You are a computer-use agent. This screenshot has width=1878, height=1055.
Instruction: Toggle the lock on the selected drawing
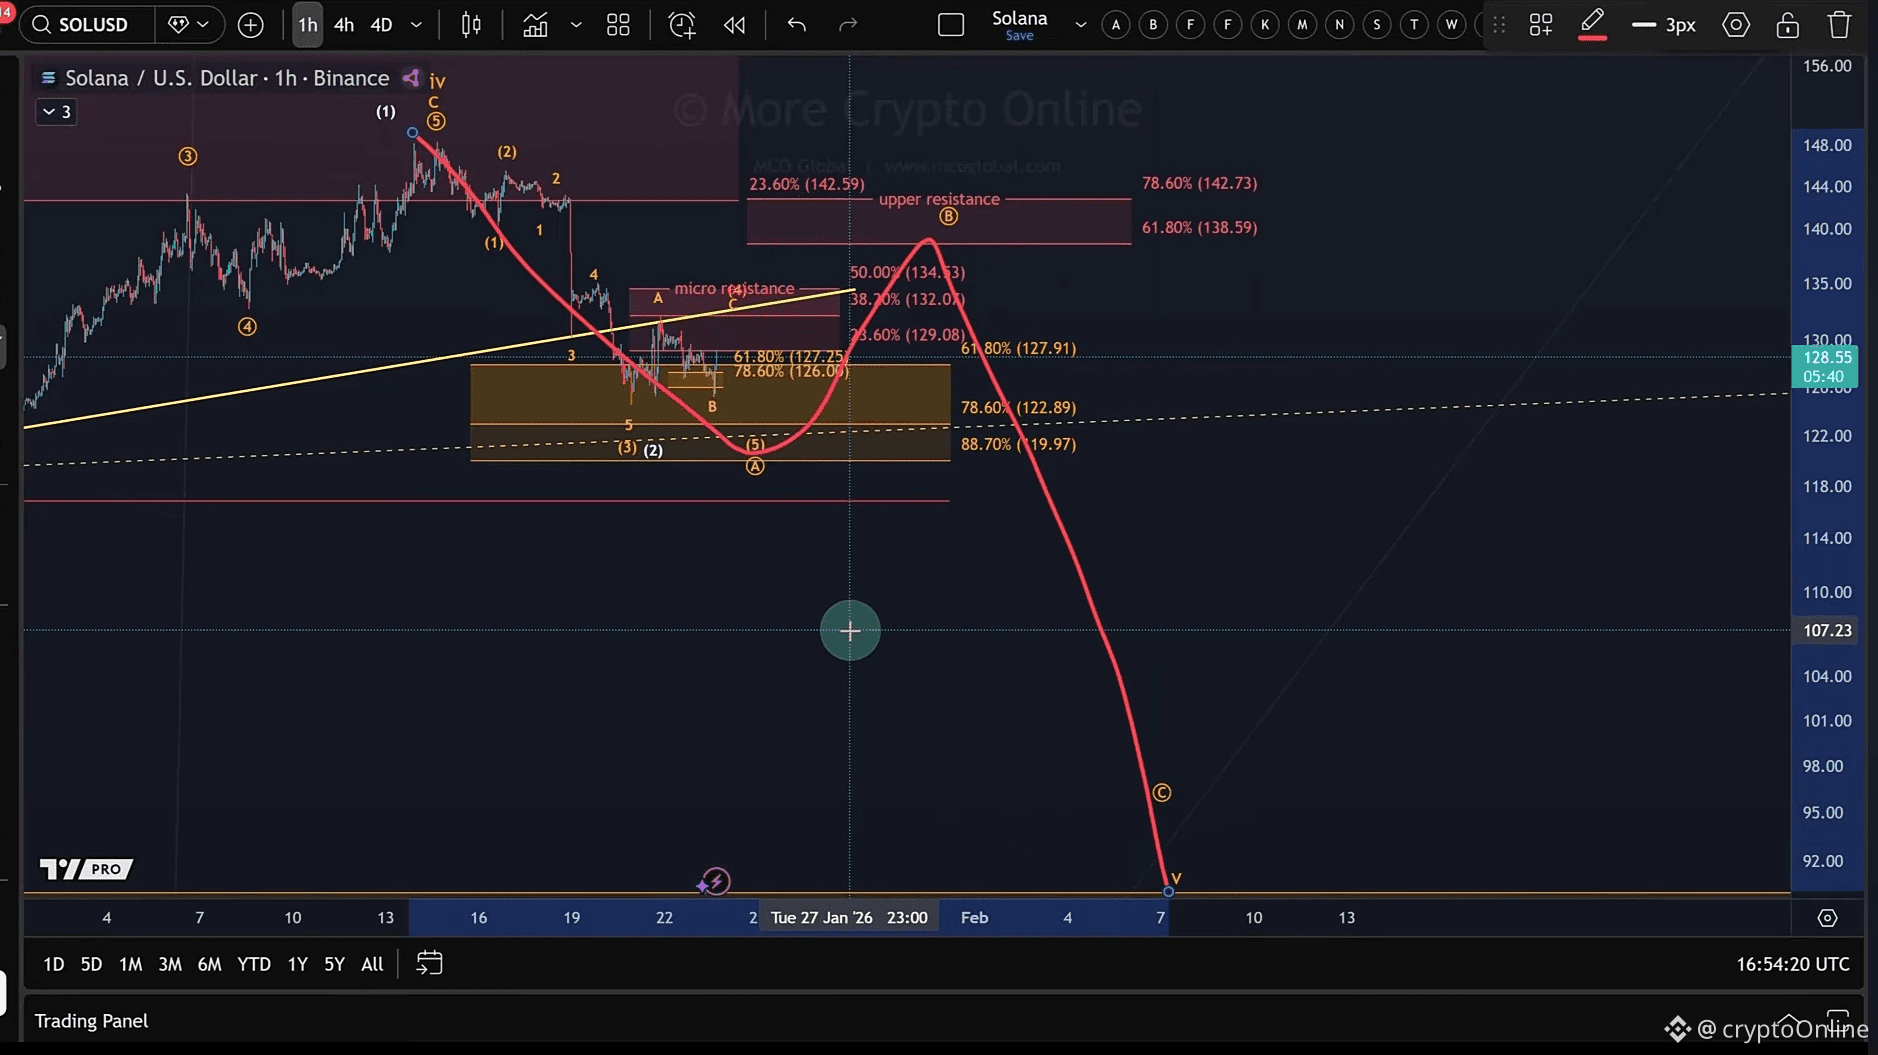tap(1788, 25)
